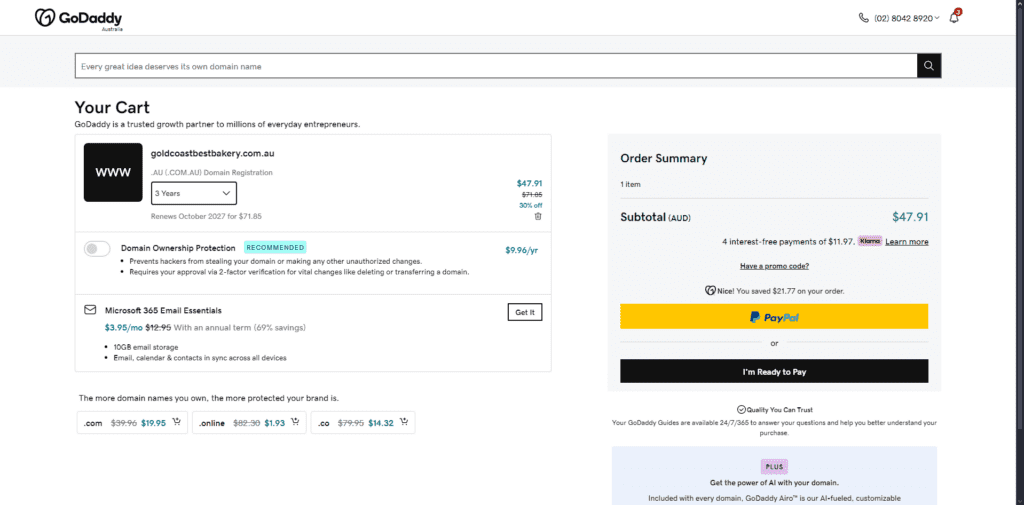Add the .com domain to cart
1024x505 pixels.
pyautogui.click(x=177, y=422)
